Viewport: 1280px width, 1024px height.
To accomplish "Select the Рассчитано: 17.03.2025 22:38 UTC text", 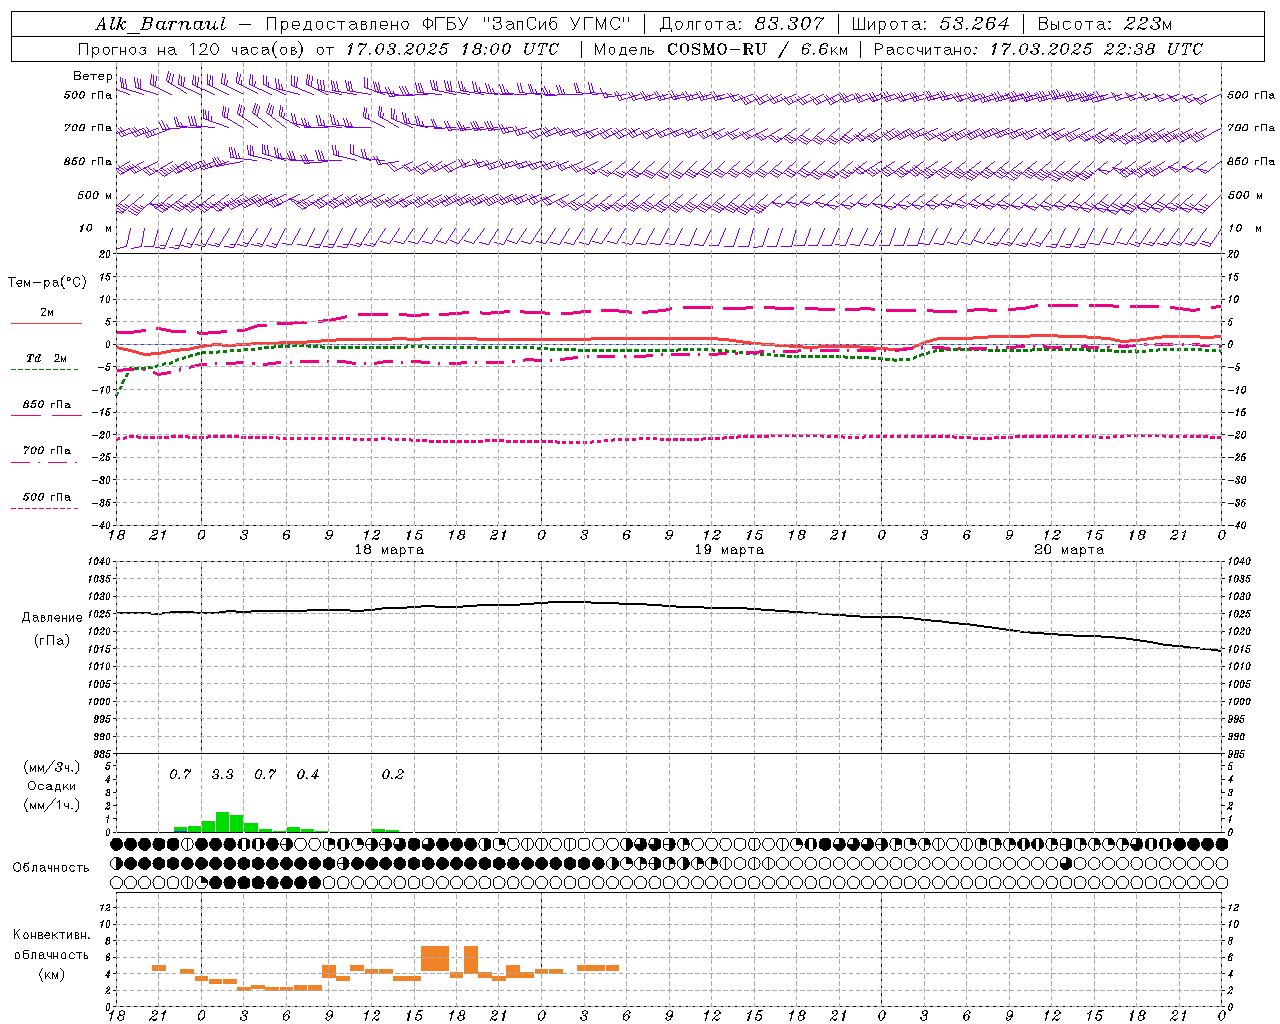I will 1038,49.
